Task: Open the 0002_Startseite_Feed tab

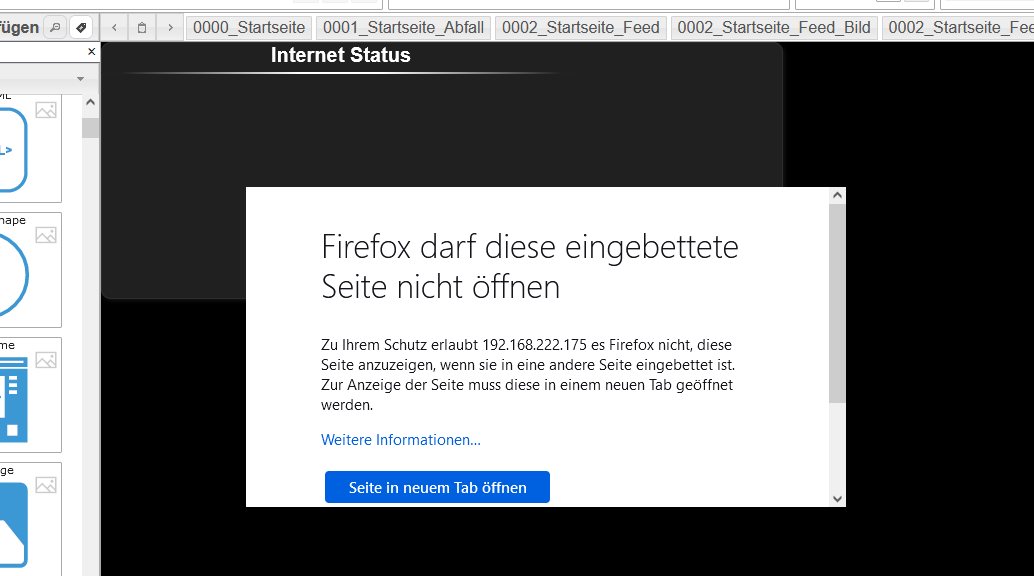Action: pyautogui.click(x=580, y=28)
